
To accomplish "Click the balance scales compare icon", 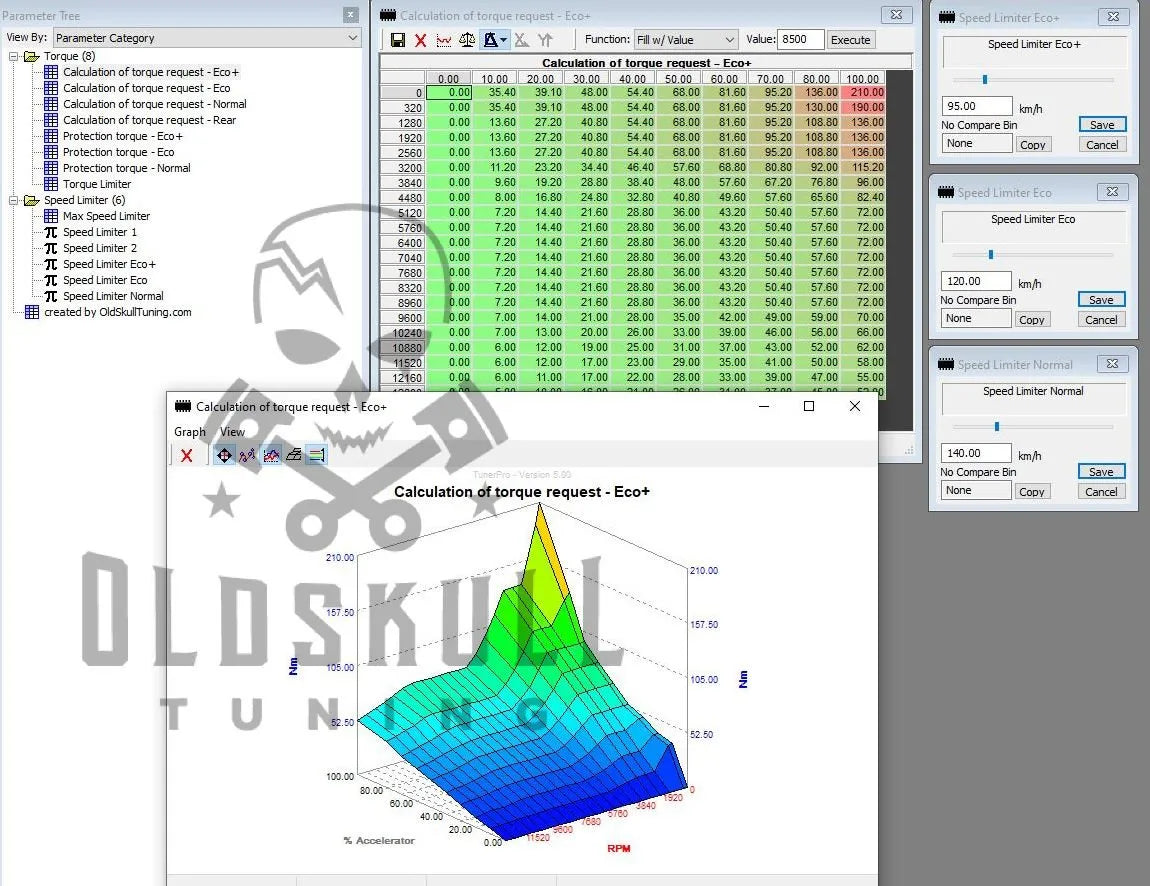I will (x=467, y=40).
